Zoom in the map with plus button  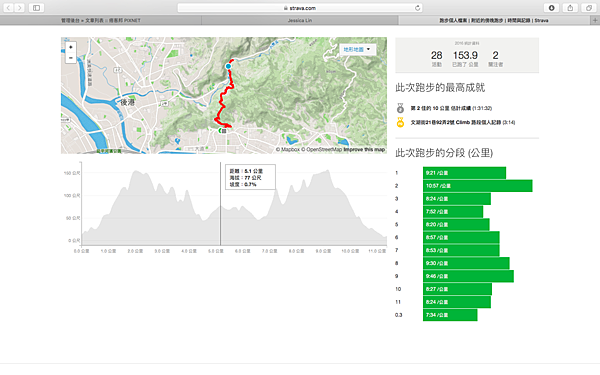(70, 47)
